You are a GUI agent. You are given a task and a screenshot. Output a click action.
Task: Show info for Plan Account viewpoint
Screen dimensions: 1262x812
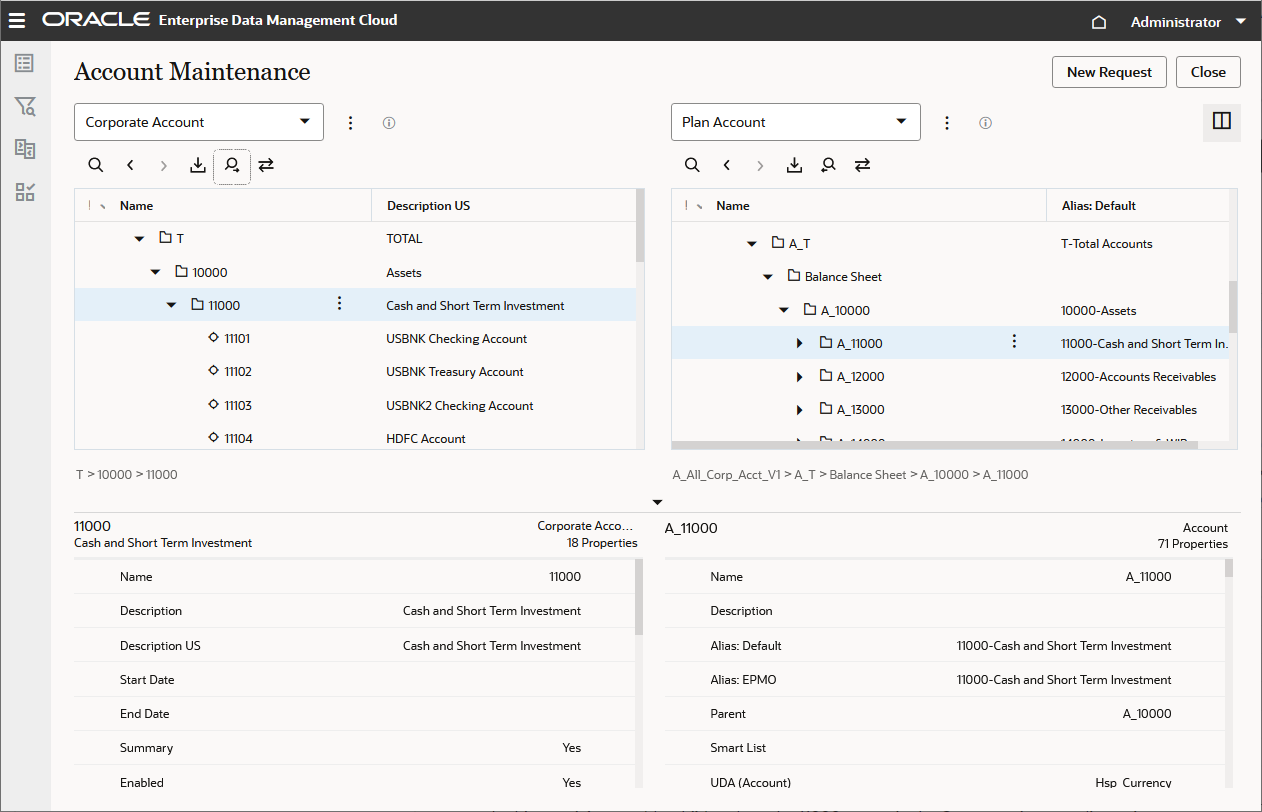(985, 123)
